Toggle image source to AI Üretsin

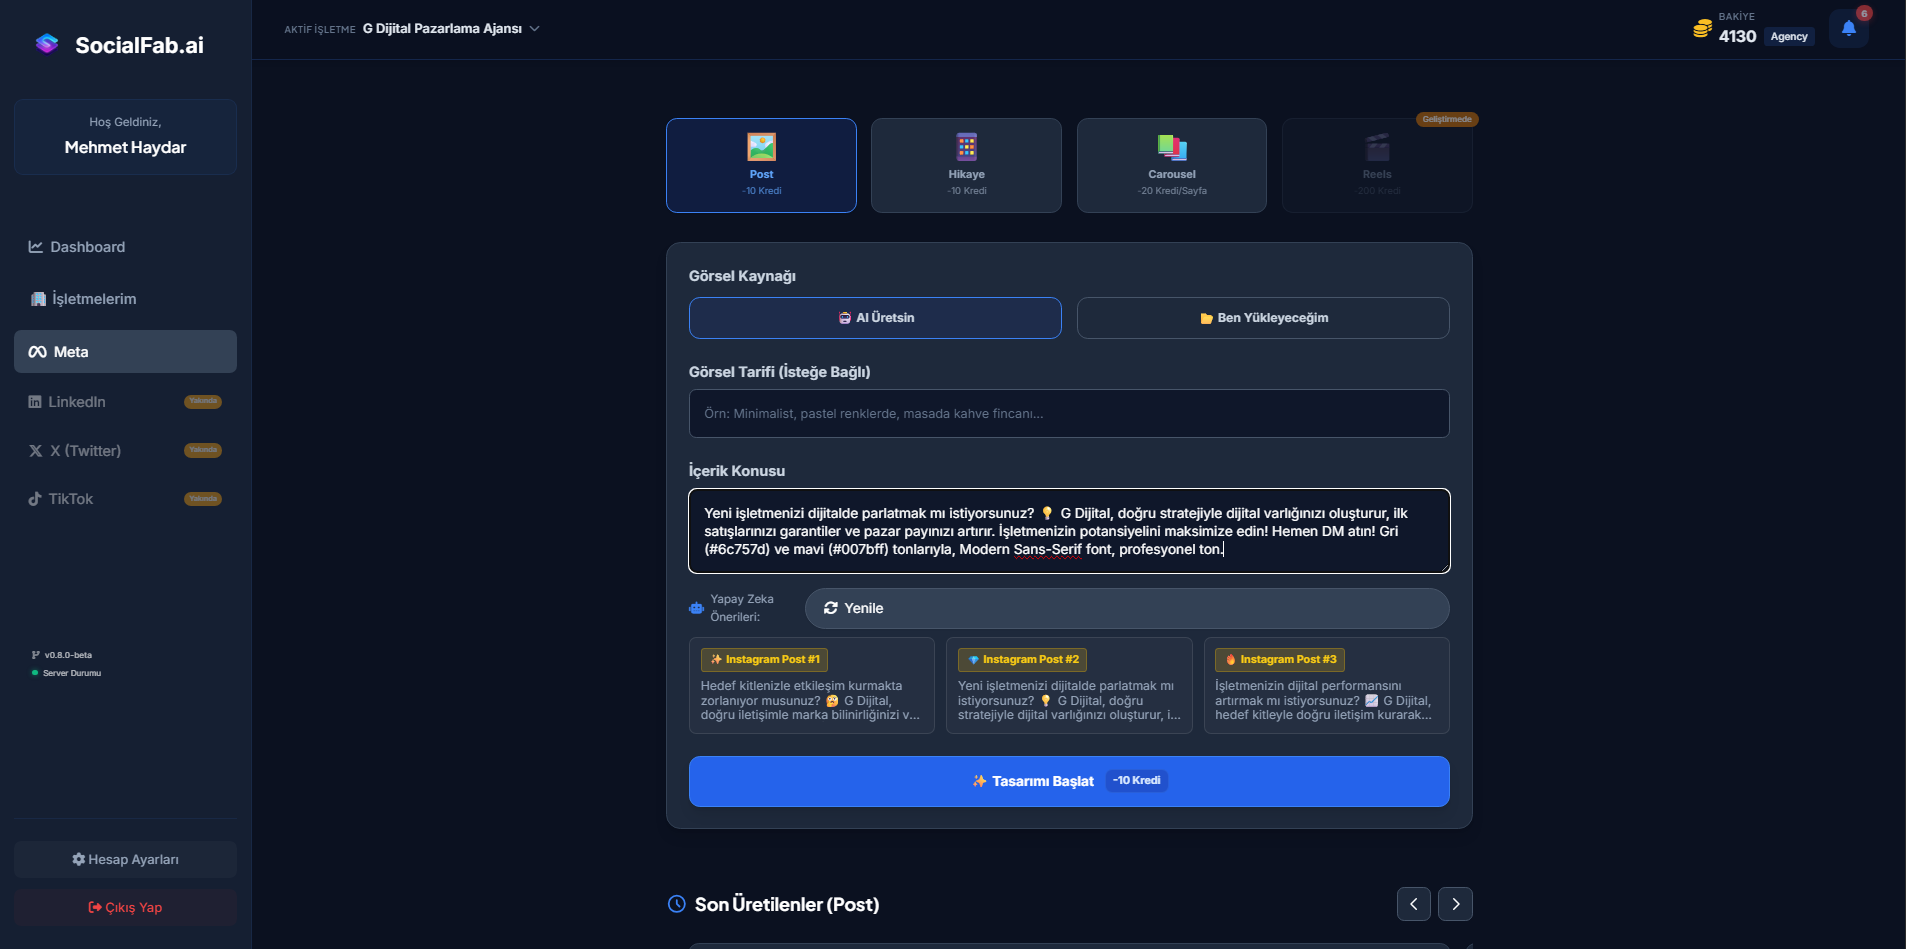click(875, 318)
